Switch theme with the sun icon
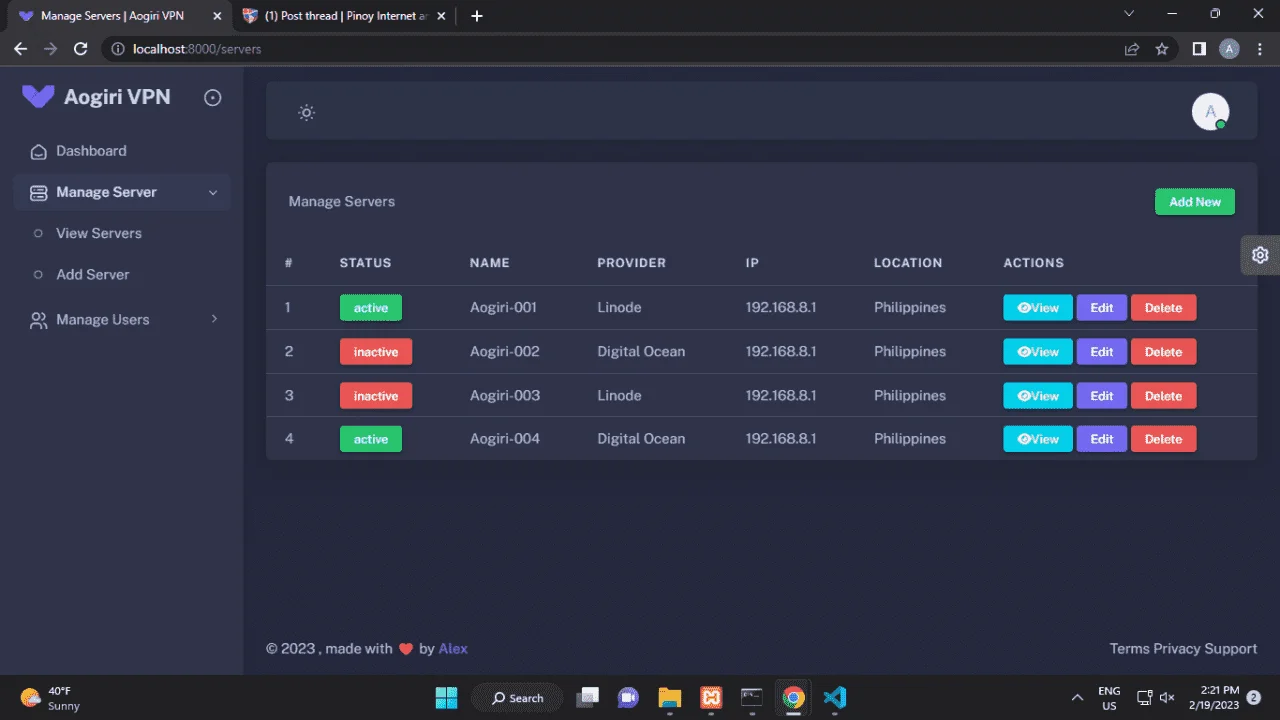This screenshot has width=1280, height=720. pos(307,112)
